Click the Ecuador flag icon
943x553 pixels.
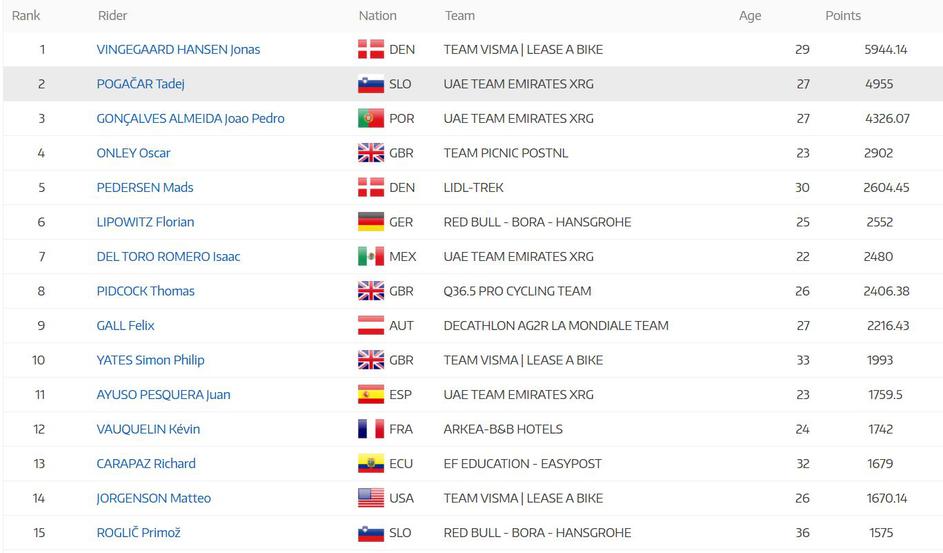pyautogui.click(x=371, y=464)
